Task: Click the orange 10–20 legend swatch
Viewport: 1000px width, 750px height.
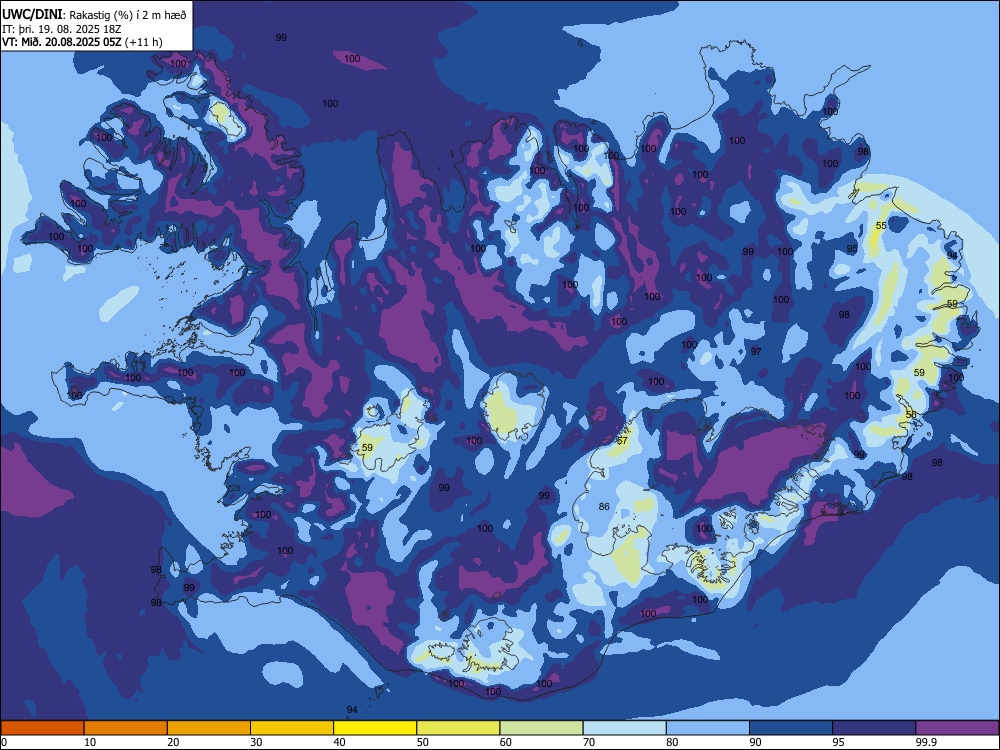Action: pyautogui.click(x=126, y=728)
